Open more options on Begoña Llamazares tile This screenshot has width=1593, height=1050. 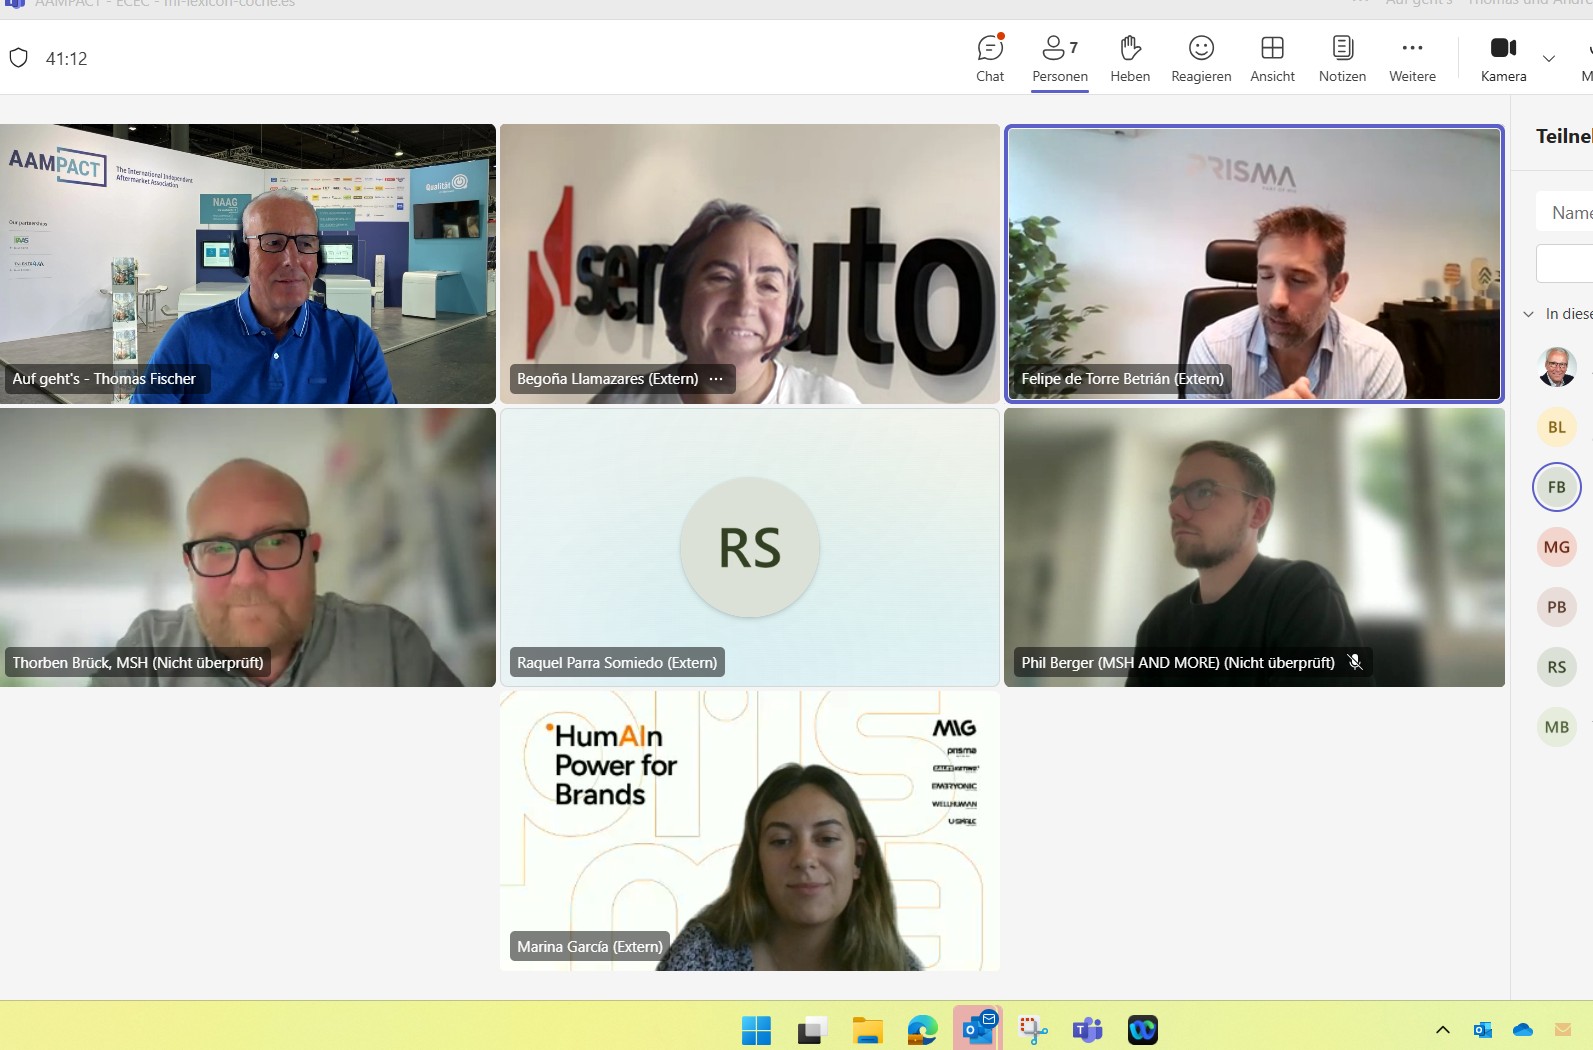pos(716,379)
